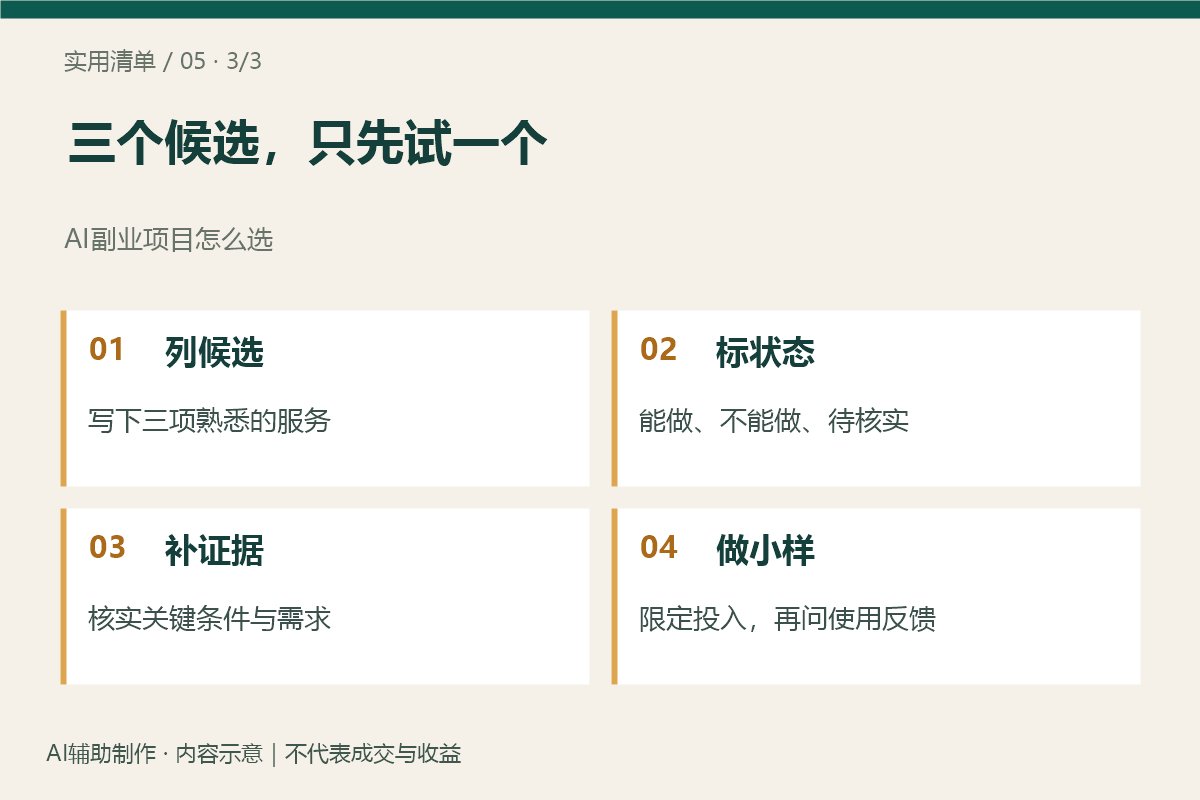Click the breadcrumb text 实用清单 / 05 · 3/3
Viewport: 1200px width, 800px height.
tap(163, 61)
